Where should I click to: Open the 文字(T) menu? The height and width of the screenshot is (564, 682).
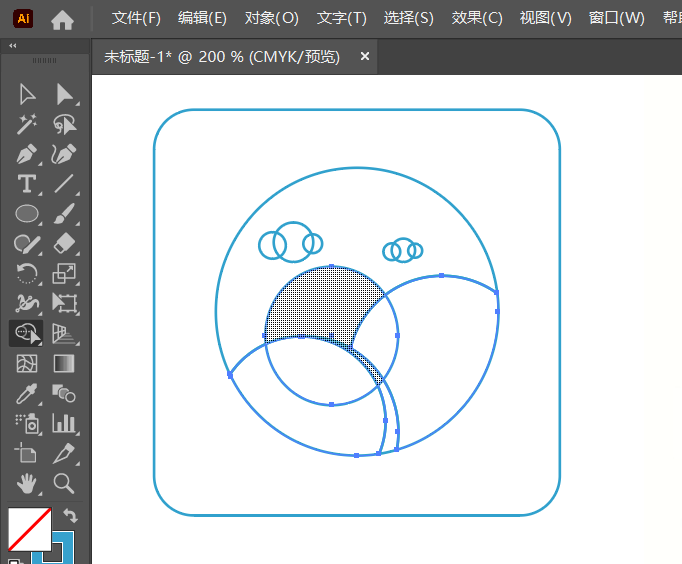(341, 18)
